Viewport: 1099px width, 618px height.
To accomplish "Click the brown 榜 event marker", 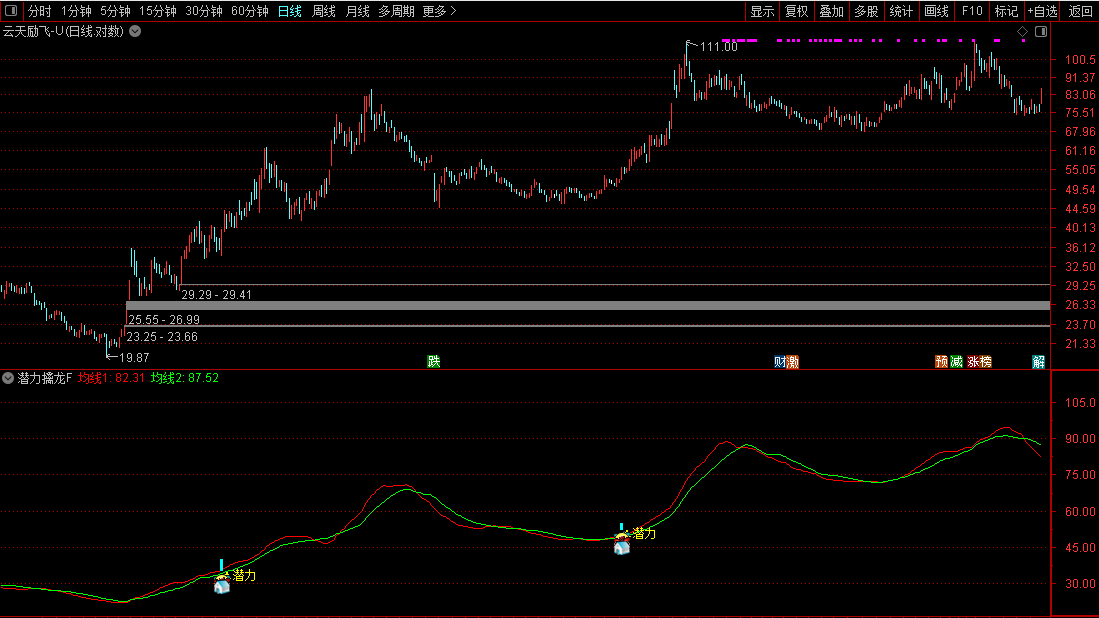I will [985, 362].
